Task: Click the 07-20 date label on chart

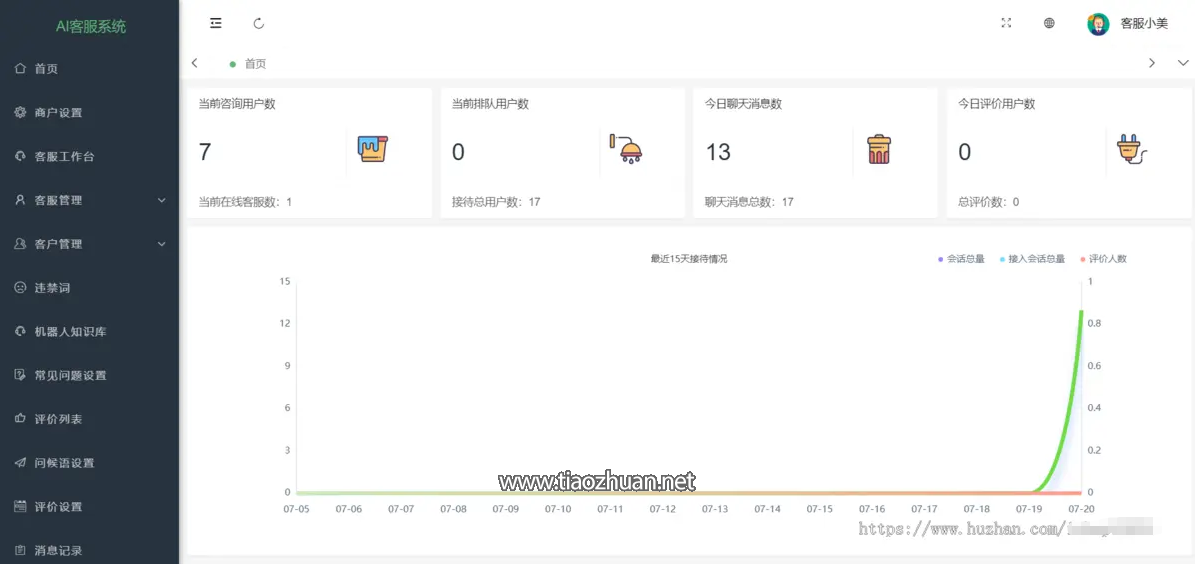Action: tap(1081, 508)
